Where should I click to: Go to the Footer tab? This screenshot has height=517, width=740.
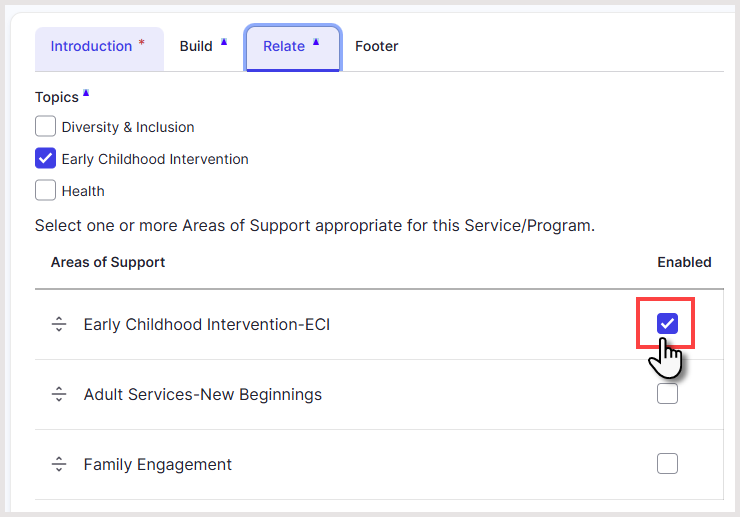[x=377, y=46]
